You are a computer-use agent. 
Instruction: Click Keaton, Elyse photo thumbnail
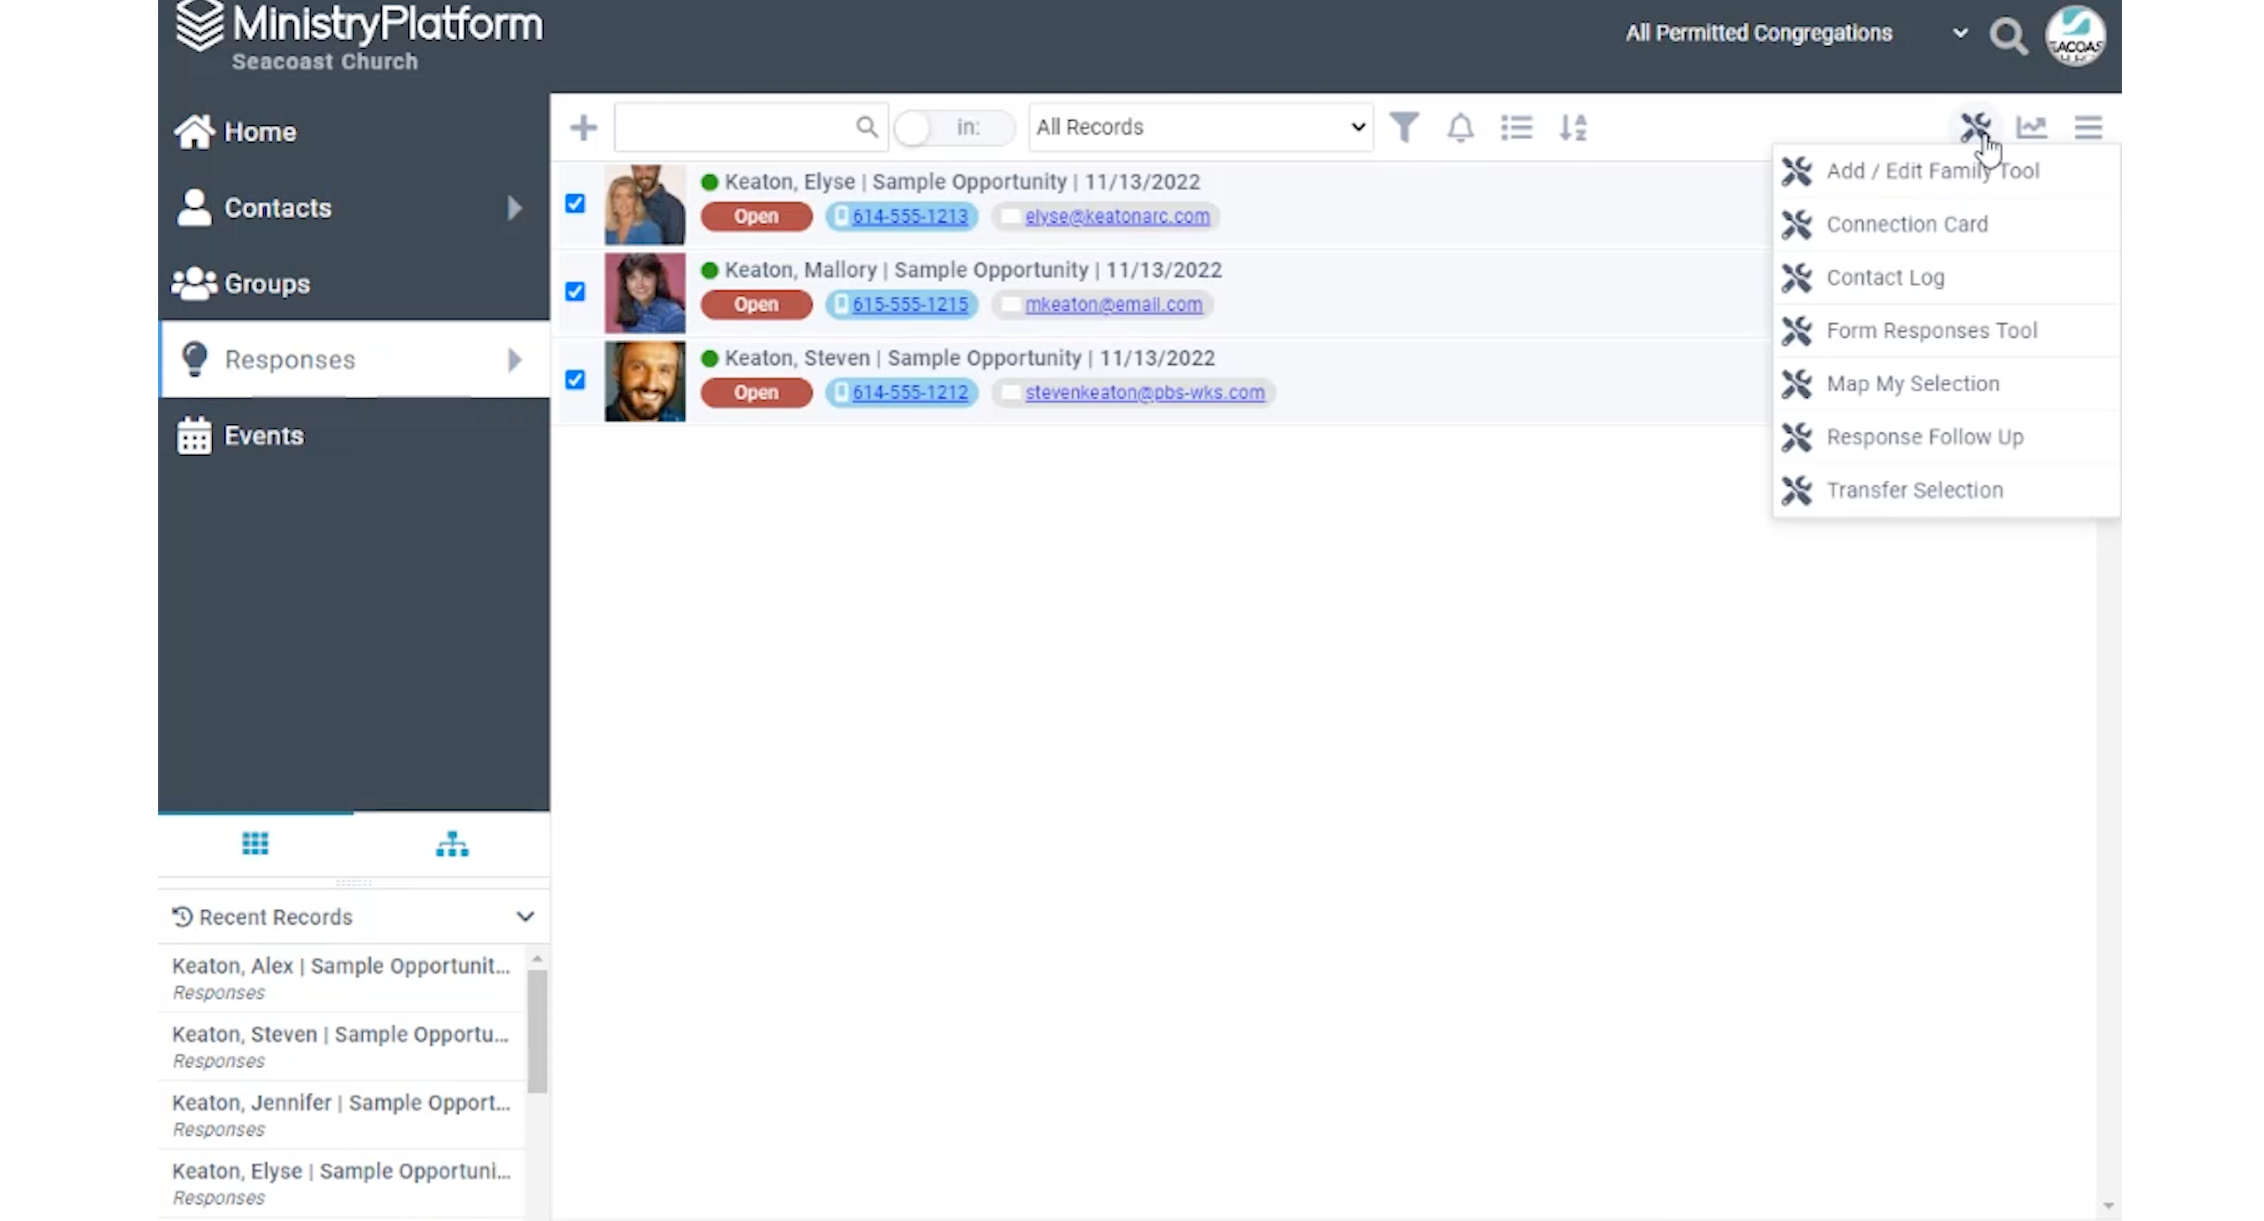pyautogui.click(x=645, y=205)
